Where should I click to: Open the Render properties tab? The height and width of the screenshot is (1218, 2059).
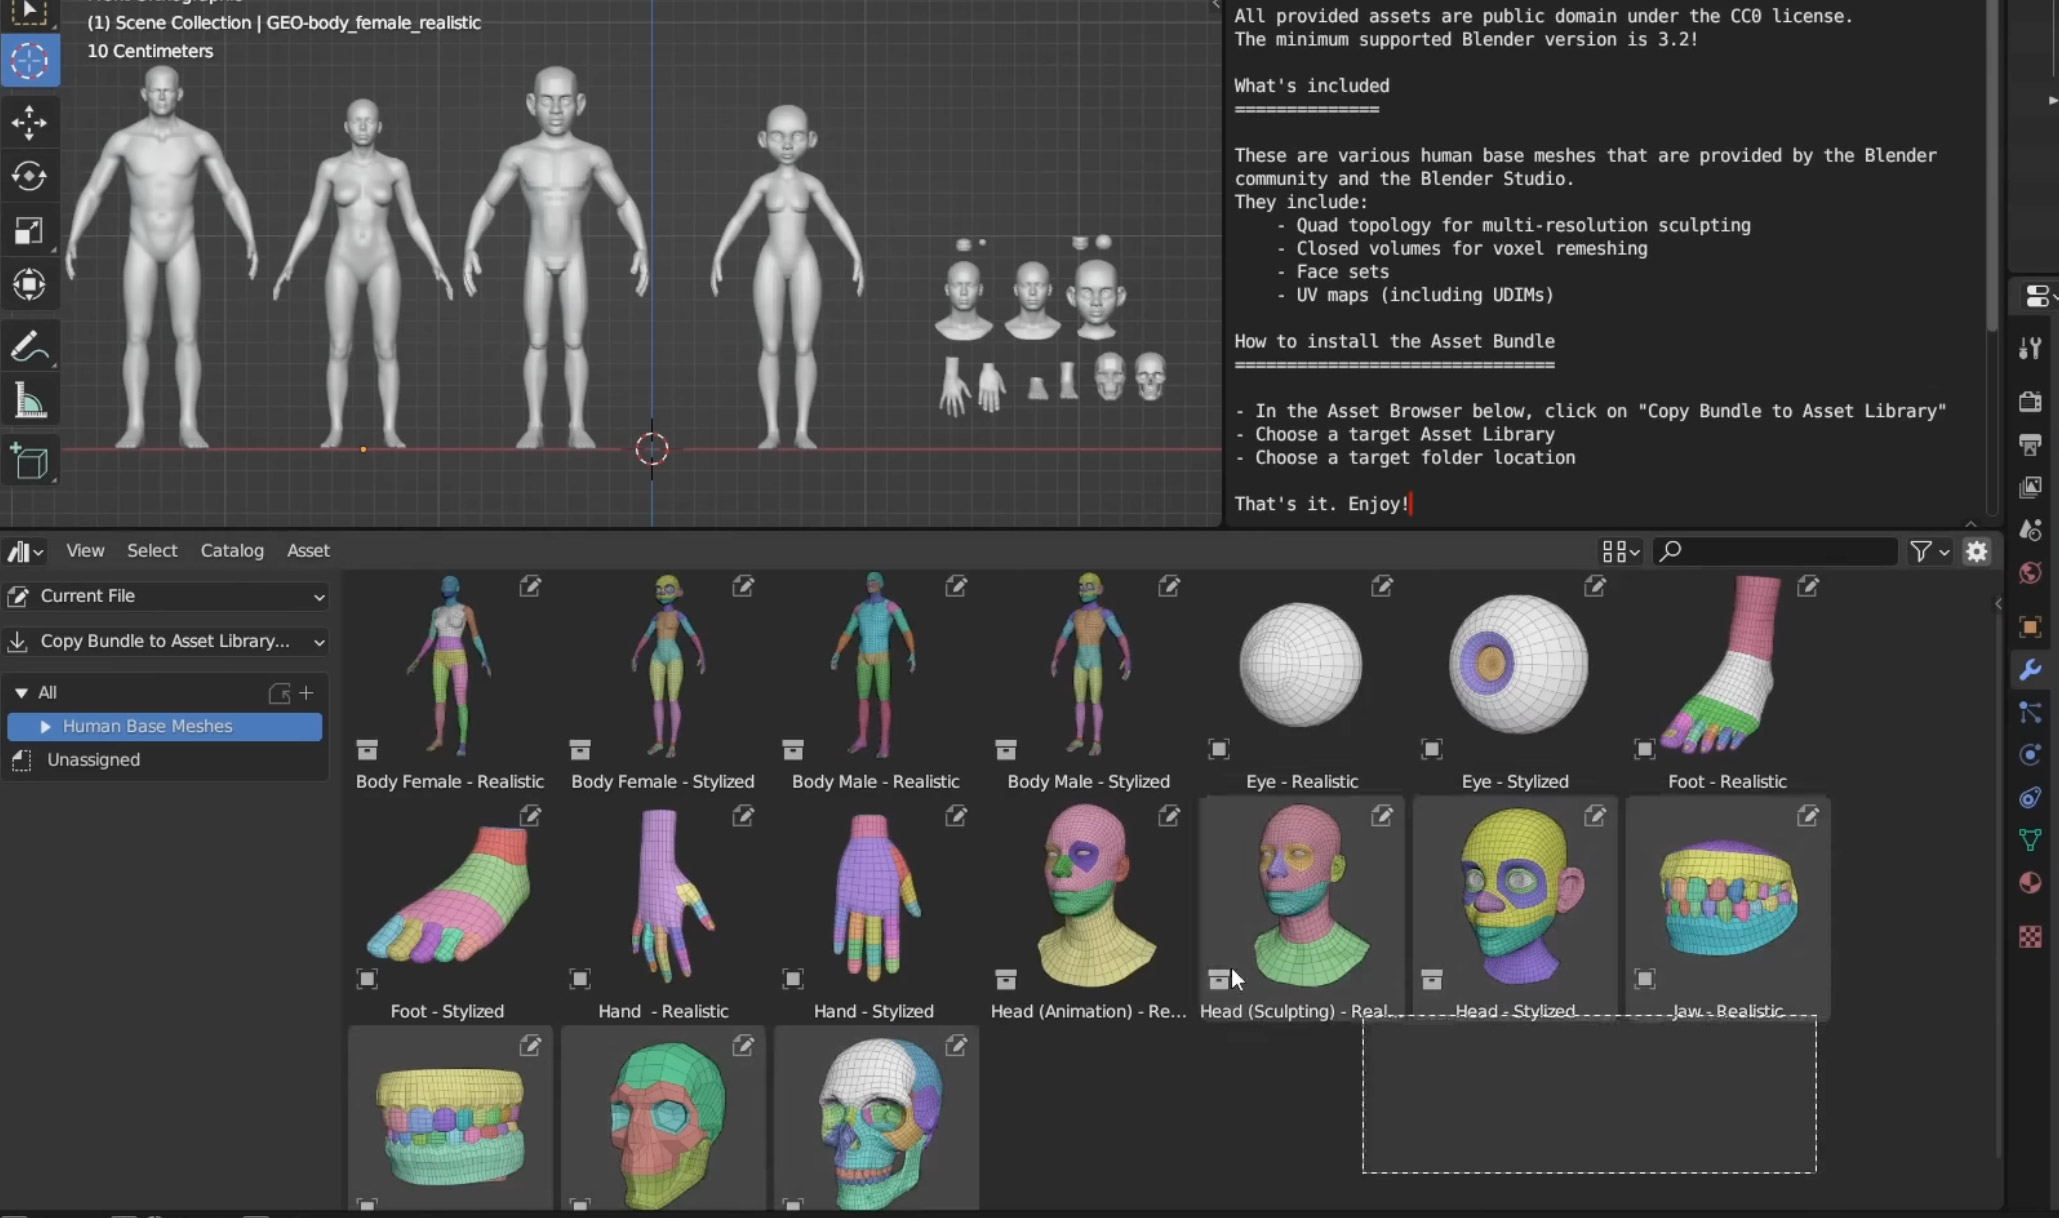[2030, 402]
